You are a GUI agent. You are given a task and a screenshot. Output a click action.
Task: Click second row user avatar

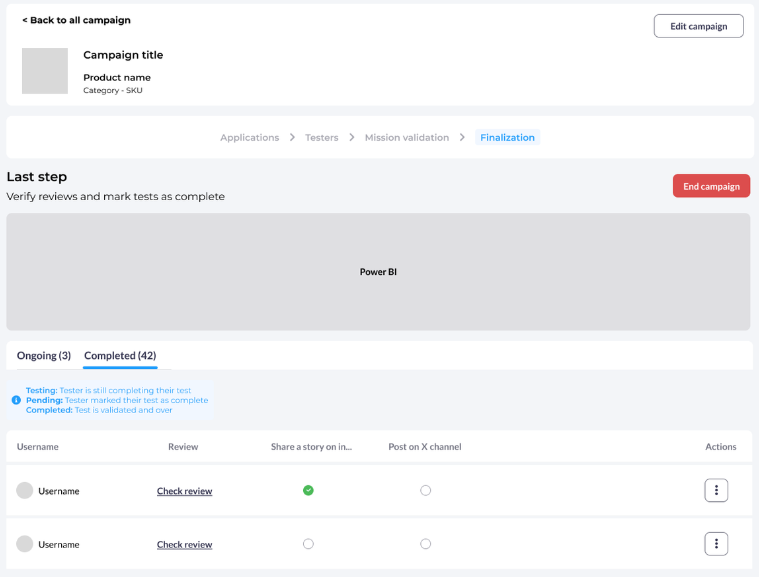point(25,544)
